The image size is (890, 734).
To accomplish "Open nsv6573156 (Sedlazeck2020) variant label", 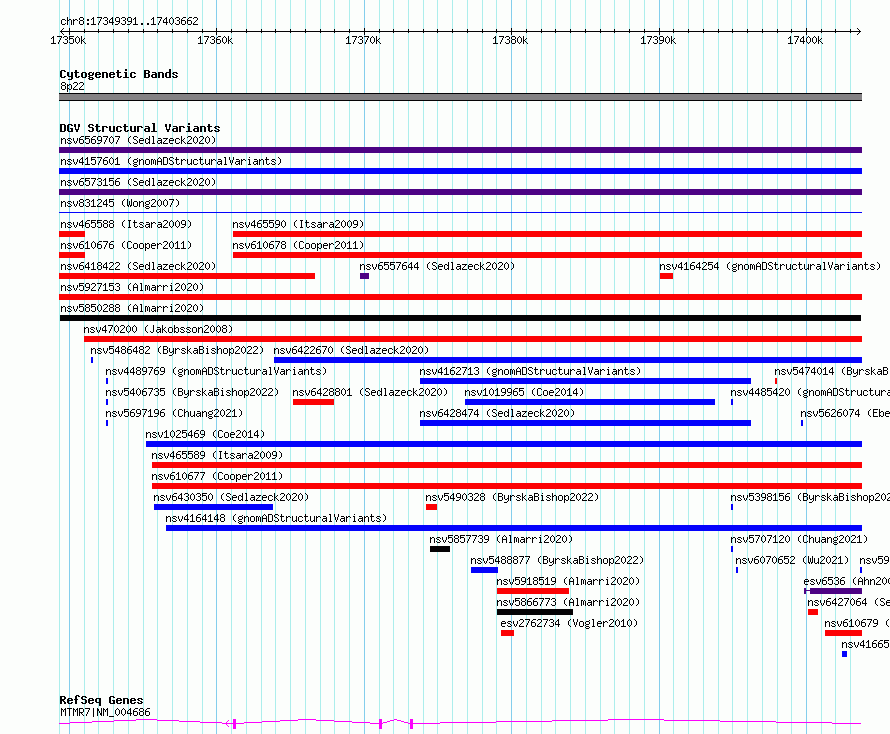I will click(138, 182).
